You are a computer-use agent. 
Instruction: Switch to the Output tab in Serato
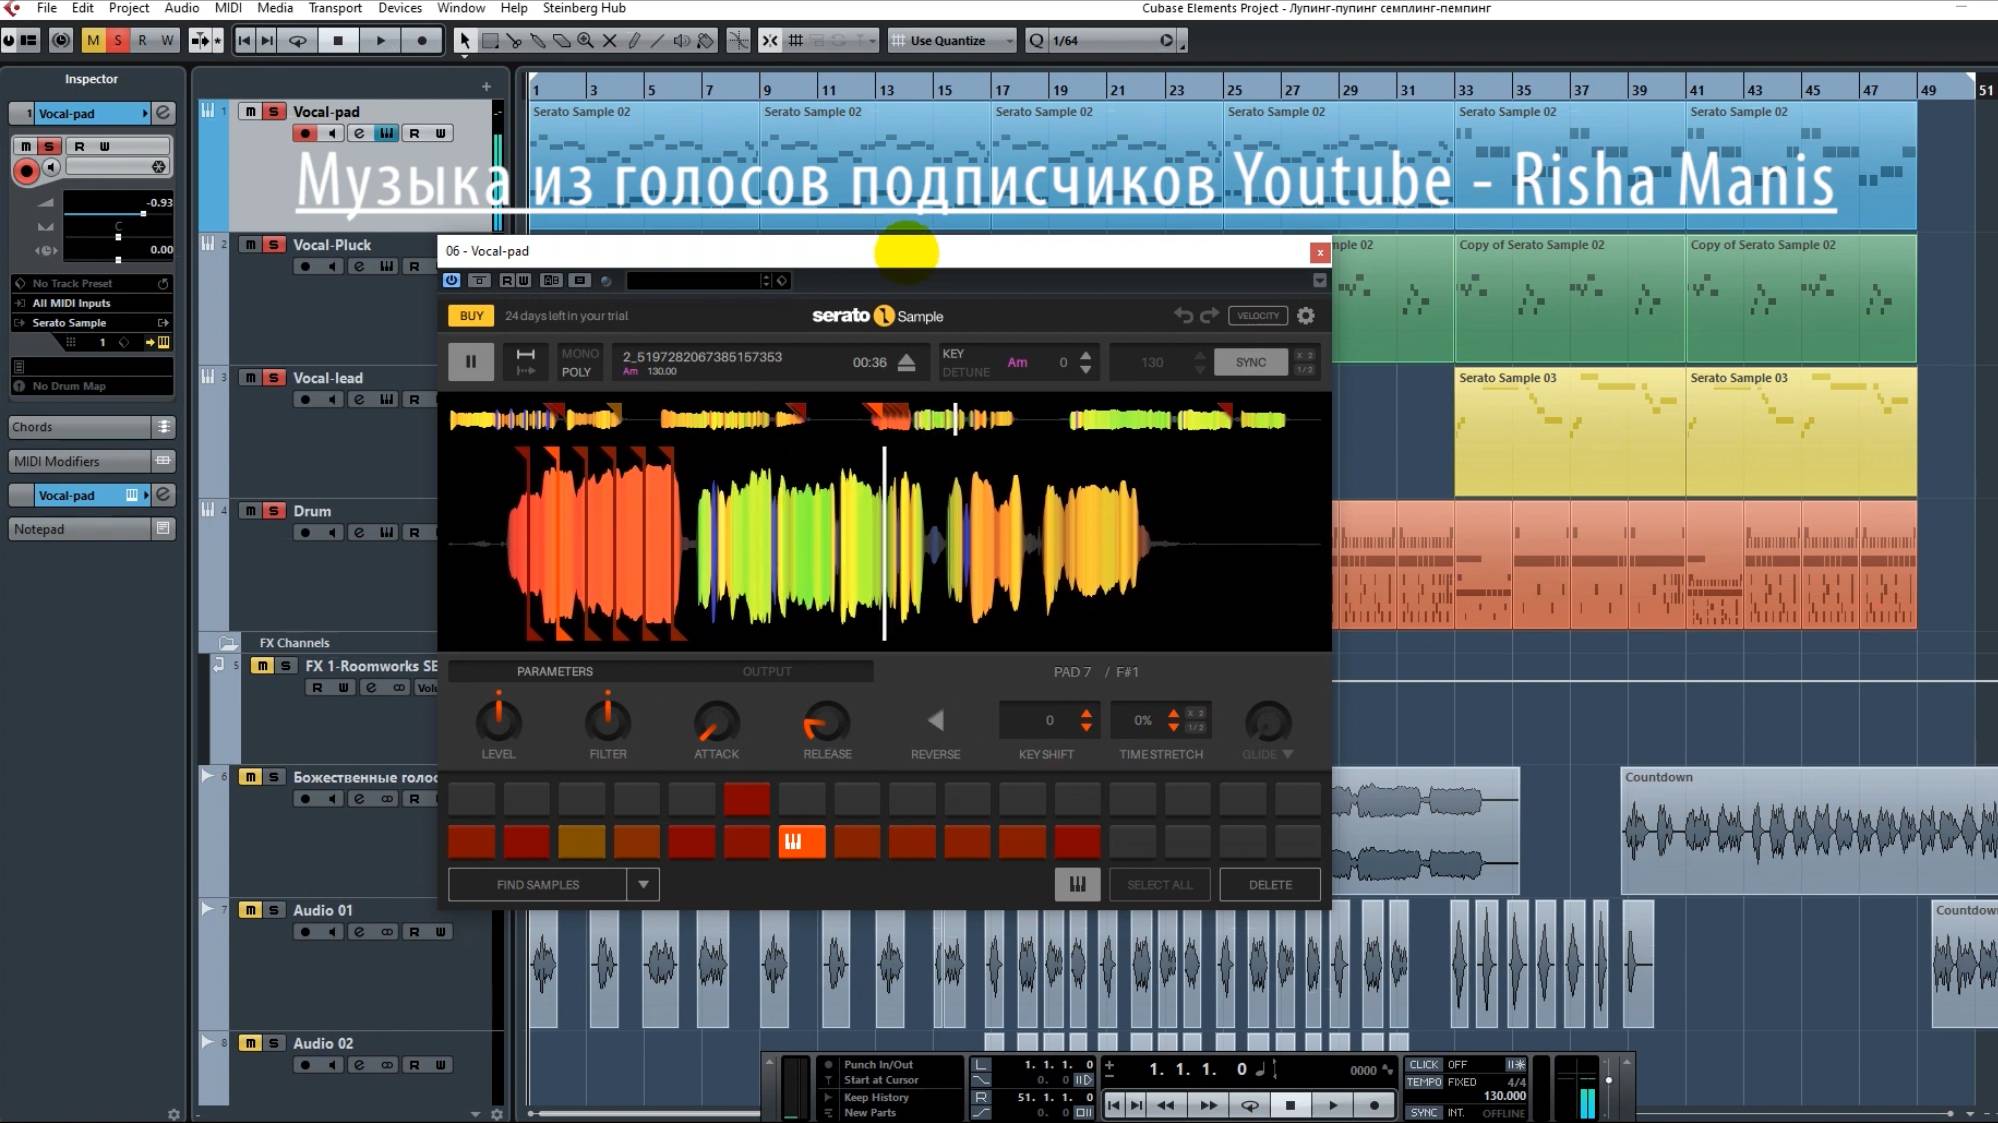coord(766,671)
